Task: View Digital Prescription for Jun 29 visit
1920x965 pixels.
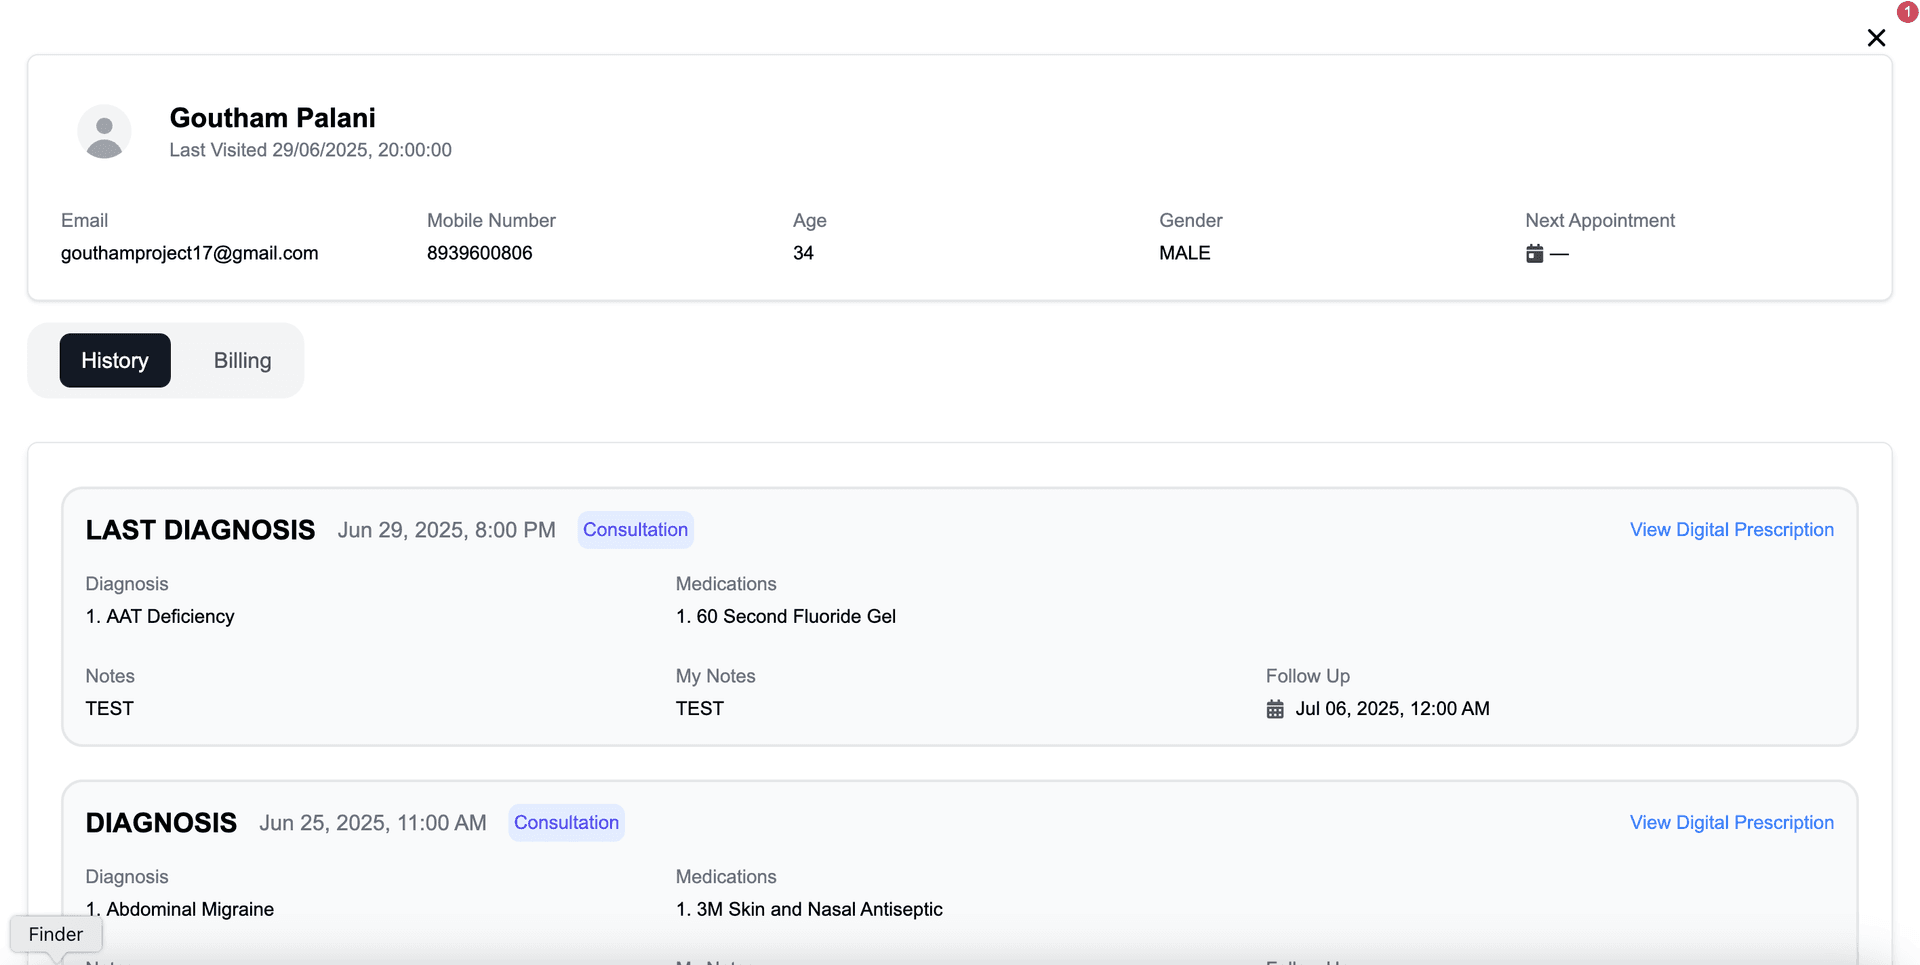Action: (1731, 530)
